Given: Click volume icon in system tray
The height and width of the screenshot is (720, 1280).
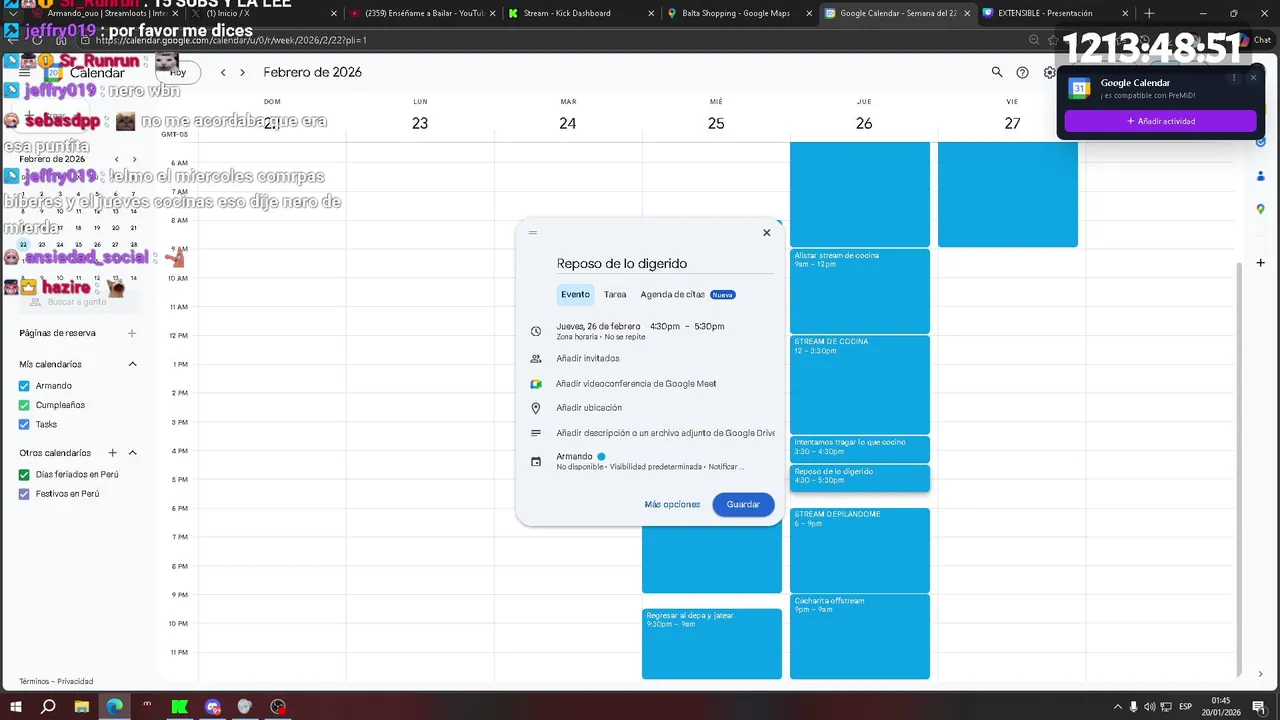Looking at the screenshot, I should click(1150, 707).
